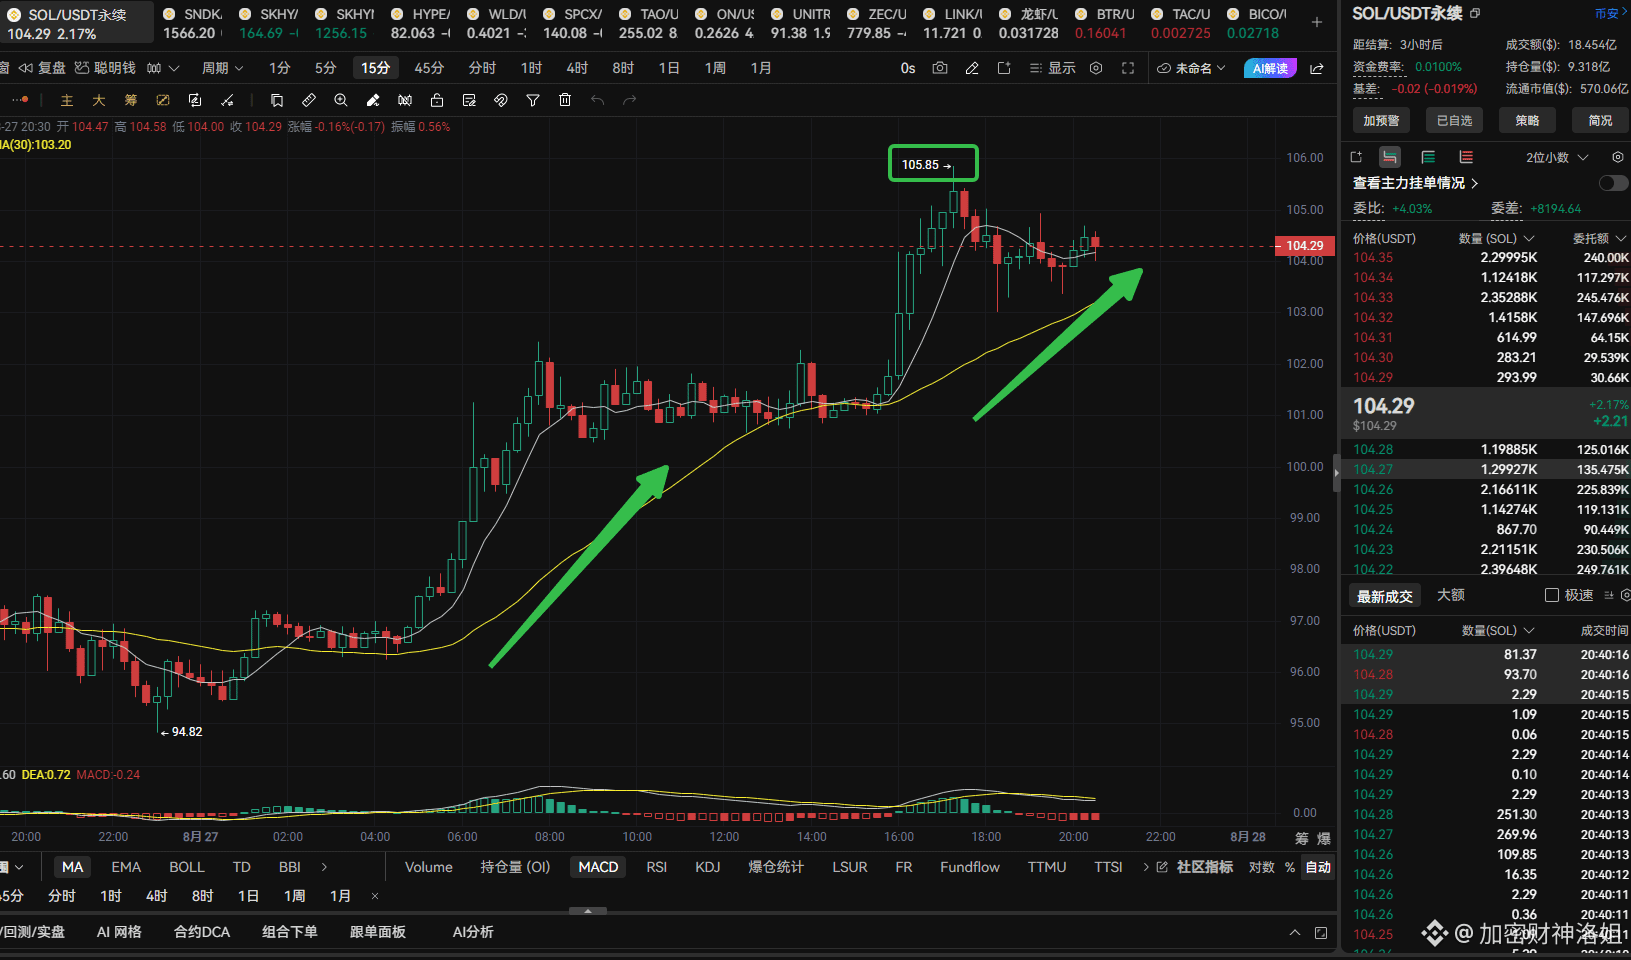Select the 大额 large trades tab
Viewport: 1631px width, 960px height.
coord(1451,595)
